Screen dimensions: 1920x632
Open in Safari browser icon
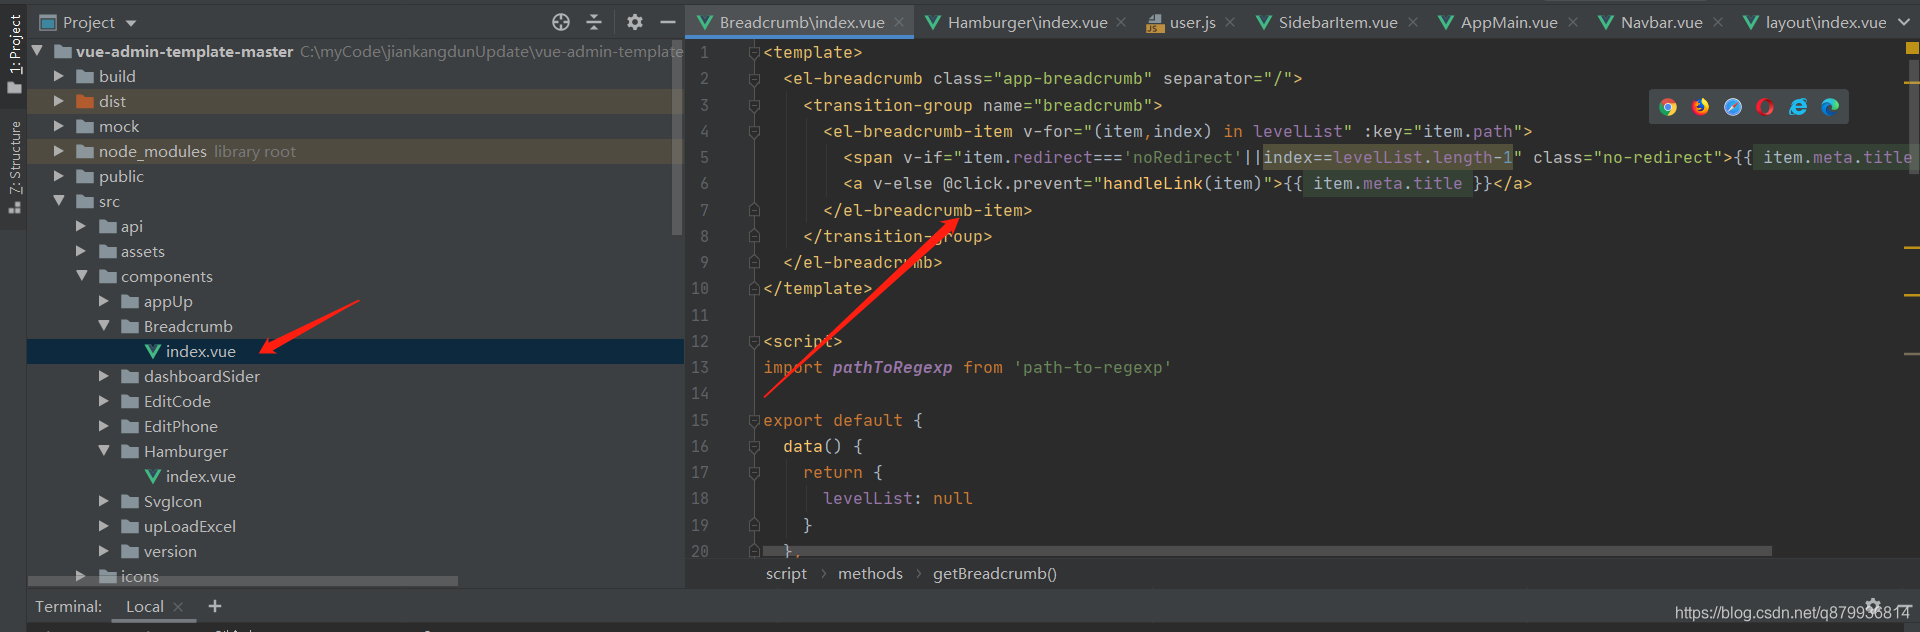click(x=1733, y=107)
